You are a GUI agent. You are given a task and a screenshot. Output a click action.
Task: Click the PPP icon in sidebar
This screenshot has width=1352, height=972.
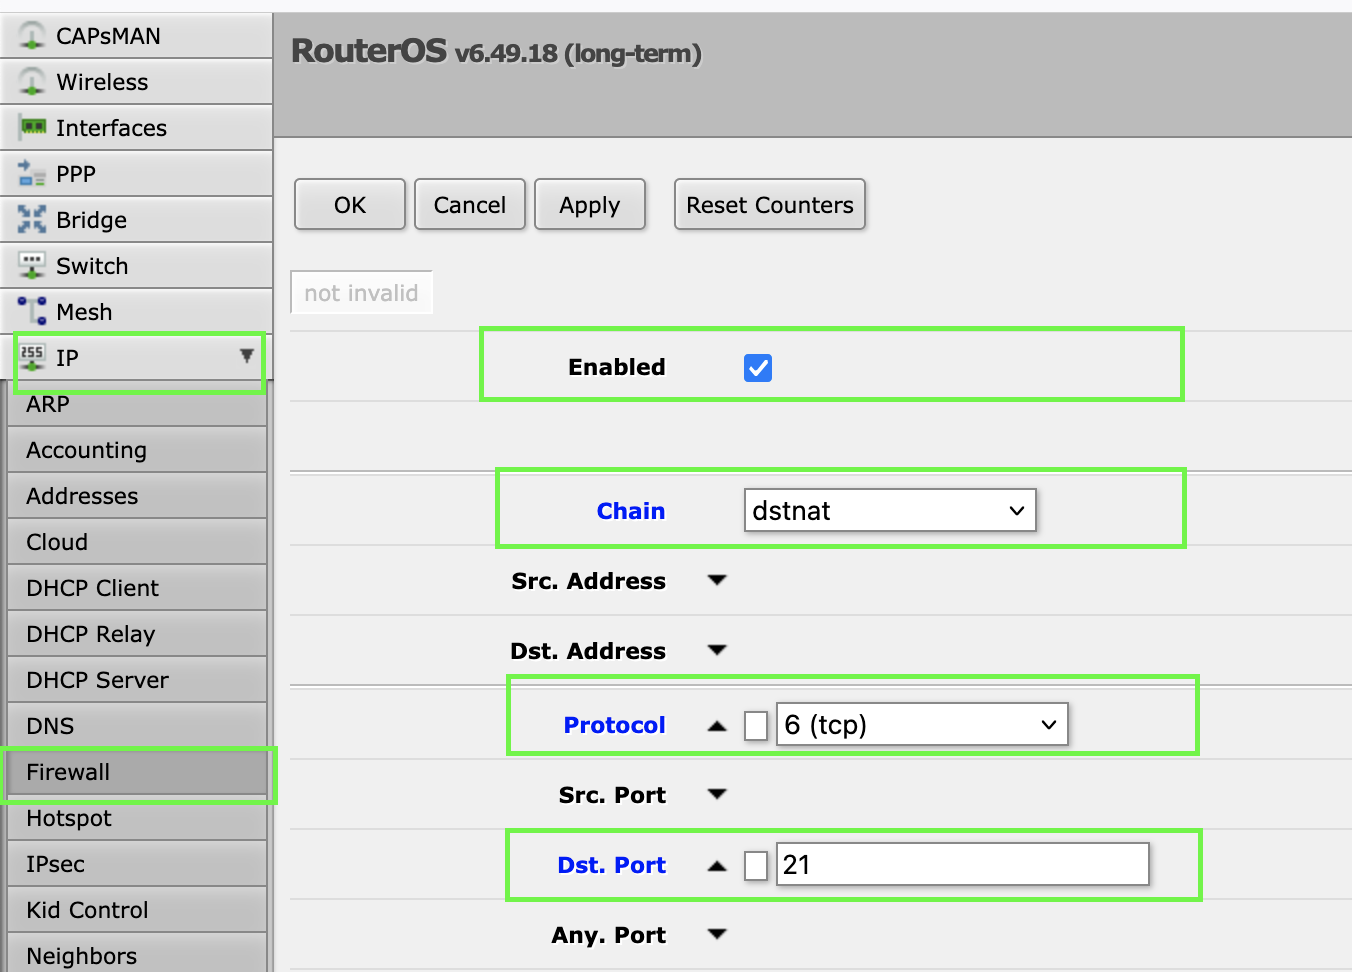tap(32, 174)
